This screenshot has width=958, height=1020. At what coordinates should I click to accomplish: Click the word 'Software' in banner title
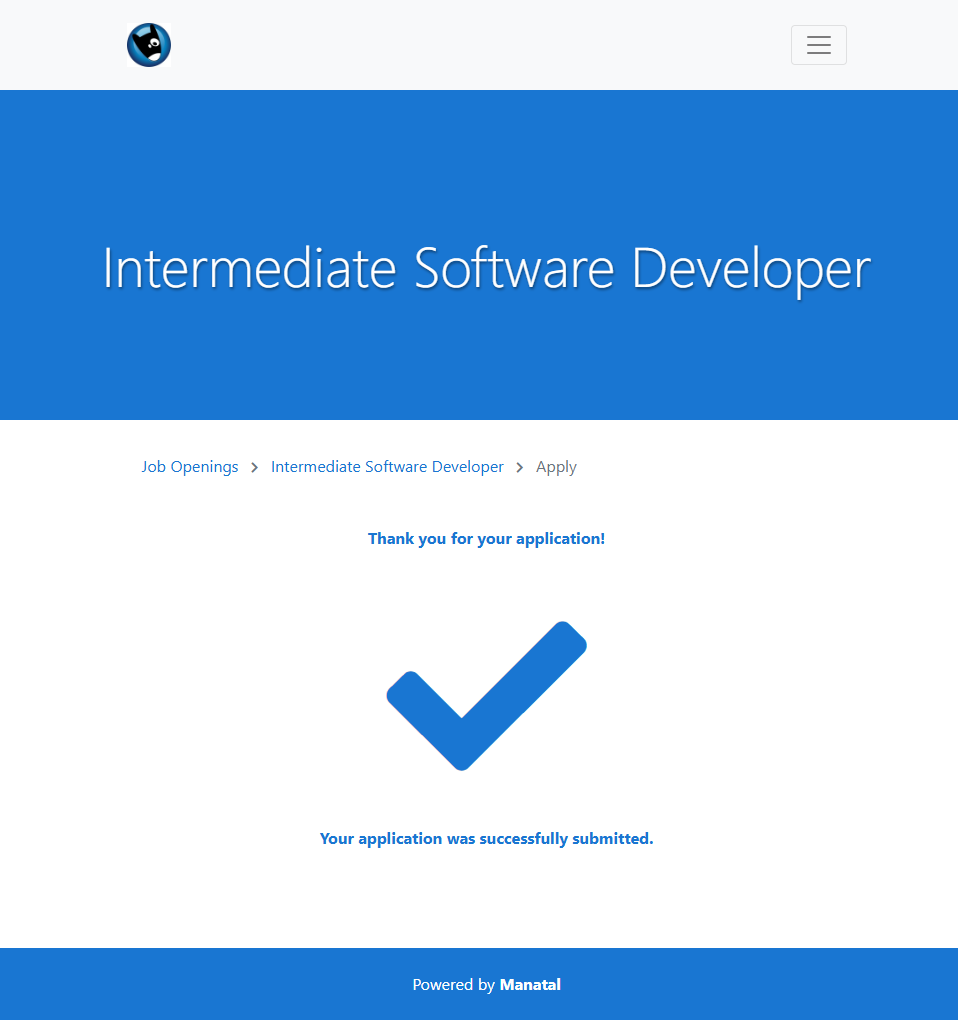[x=514, y=269]
